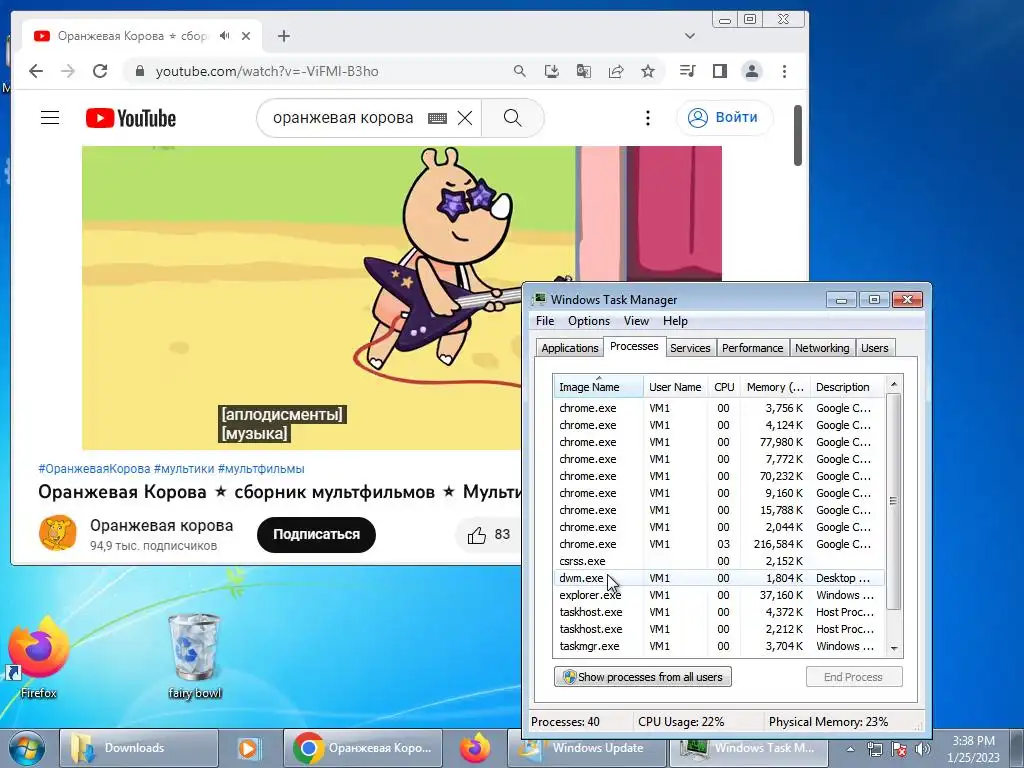
Task: Click Show processes from all users
Action: (x=643, y=677)
